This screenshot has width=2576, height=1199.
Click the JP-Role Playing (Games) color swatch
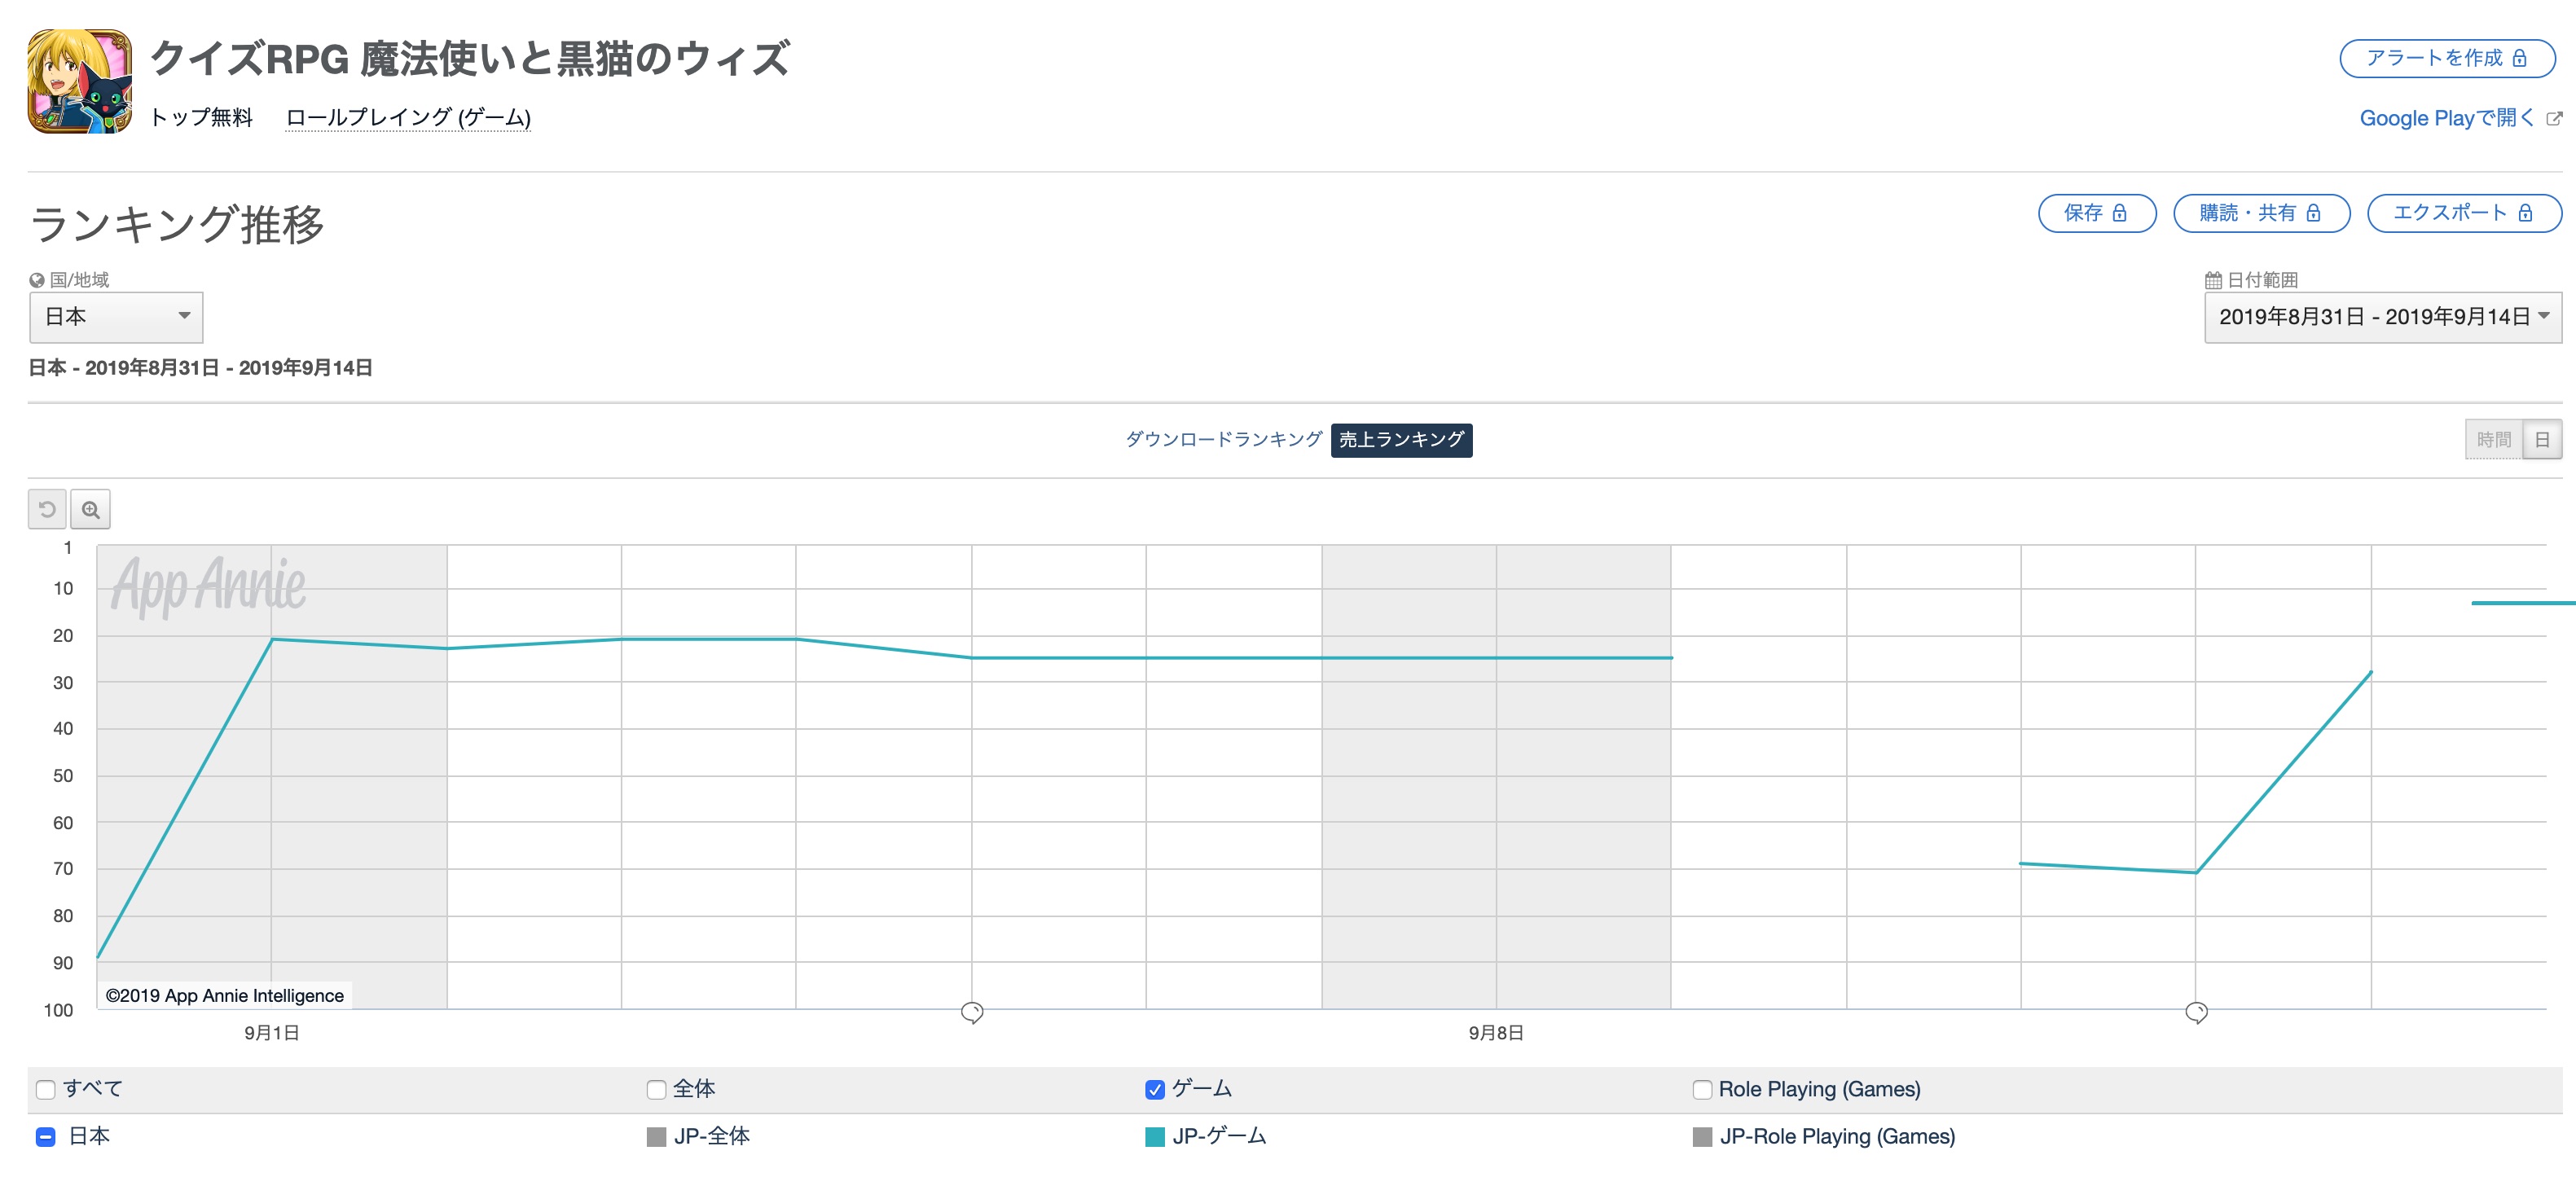pyautogui.click(x=1702, y=1137)
